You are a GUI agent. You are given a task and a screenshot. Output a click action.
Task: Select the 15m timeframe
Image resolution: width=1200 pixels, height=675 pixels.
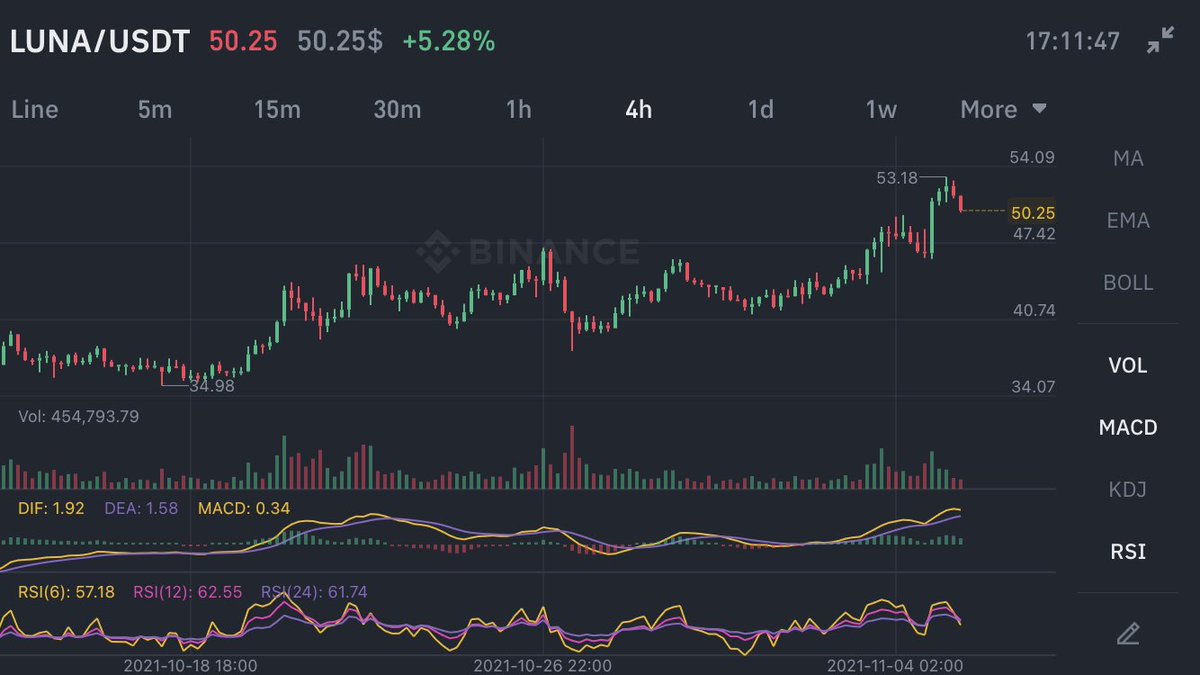pyautogui.click(x=276, y=109)
